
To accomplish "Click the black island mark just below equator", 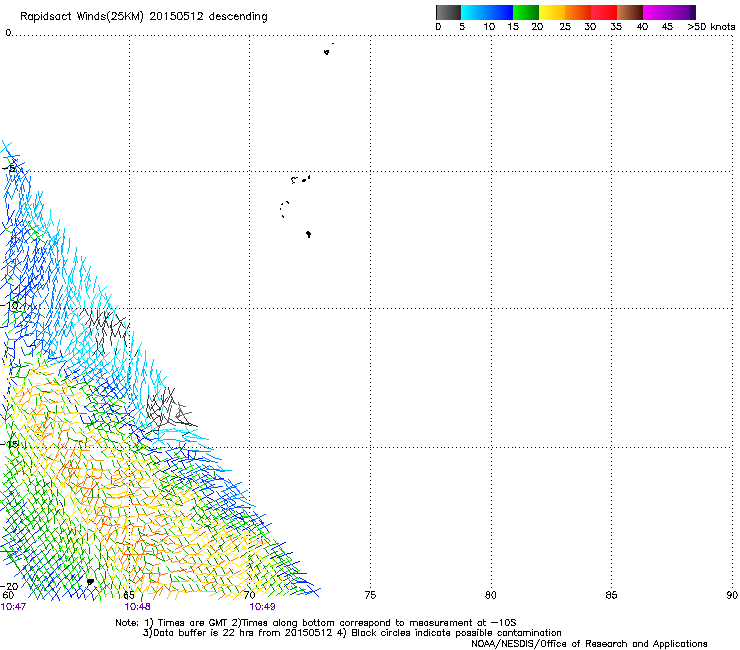I will (x=327, y=52).
